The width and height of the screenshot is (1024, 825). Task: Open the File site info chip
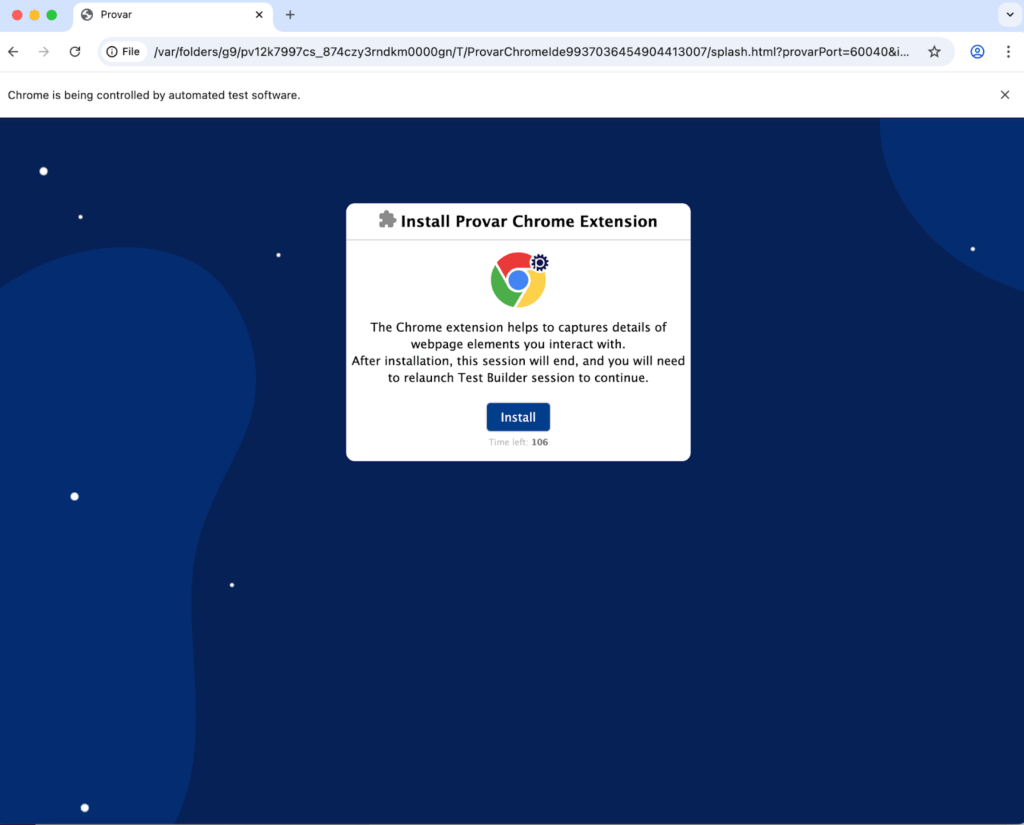[123, 52]
